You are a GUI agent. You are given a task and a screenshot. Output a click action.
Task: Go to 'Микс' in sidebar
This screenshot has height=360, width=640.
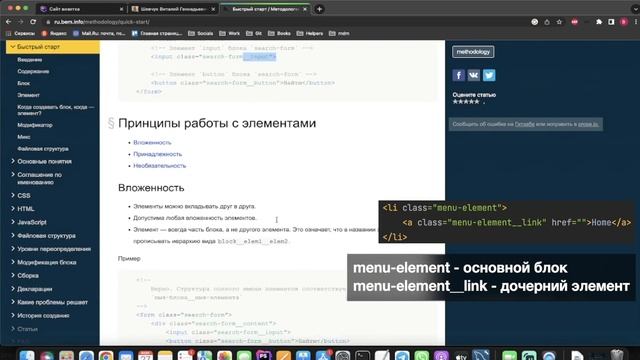(x=24, y=137)
